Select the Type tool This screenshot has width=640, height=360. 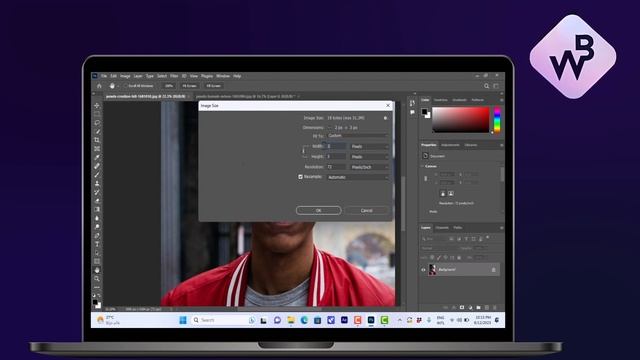97,244
